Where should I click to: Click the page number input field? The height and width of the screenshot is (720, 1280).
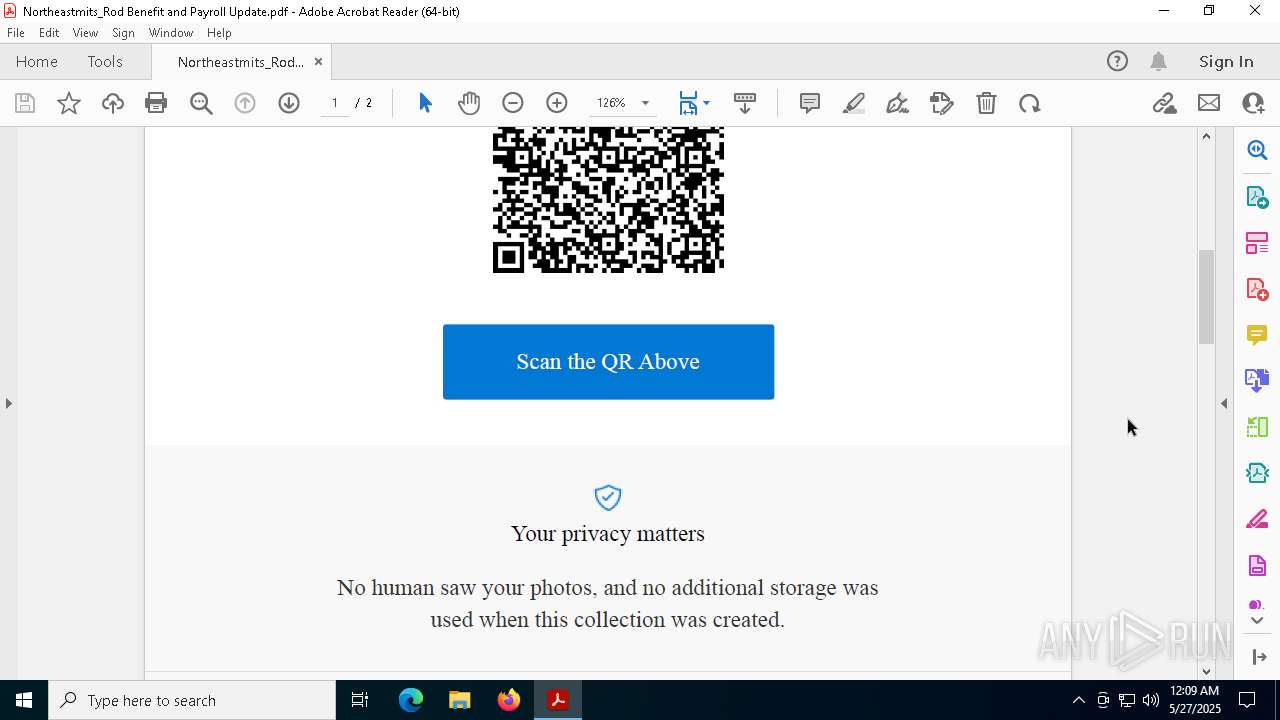click(x=334, y=103)
